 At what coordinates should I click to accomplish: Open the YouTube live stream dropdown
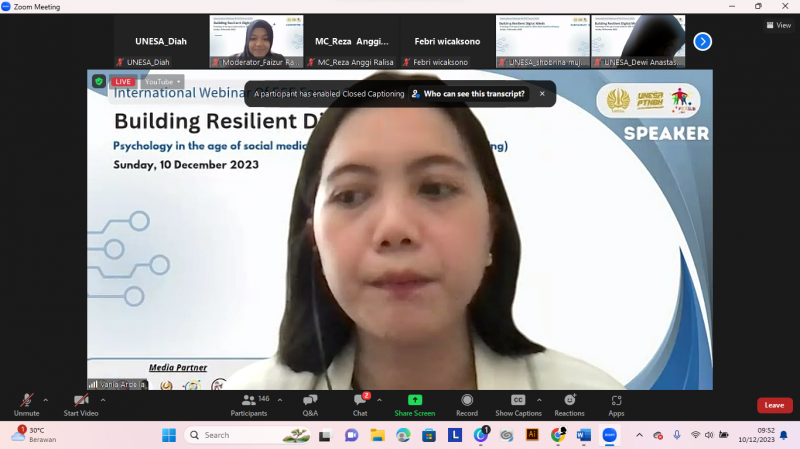coord(162,82)
